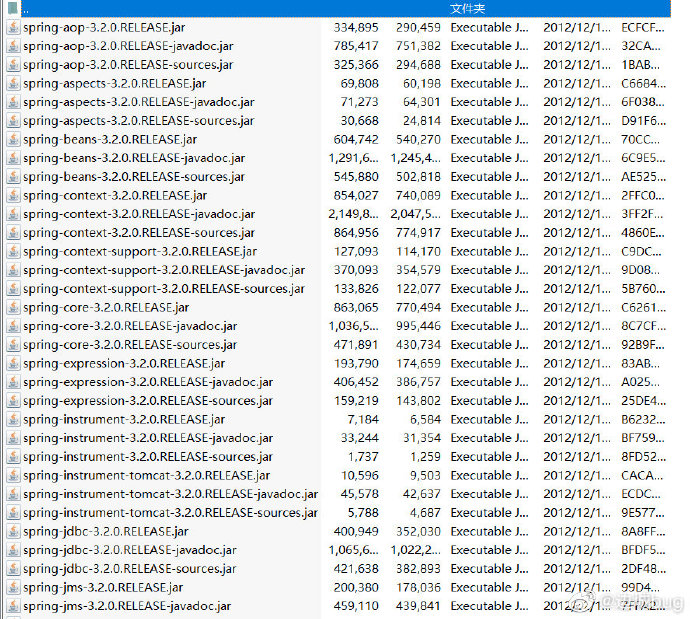Viewport: 690px width, 619px height.
Task: Click the 文件夹 label in the header row
Action: coord(467,8)
